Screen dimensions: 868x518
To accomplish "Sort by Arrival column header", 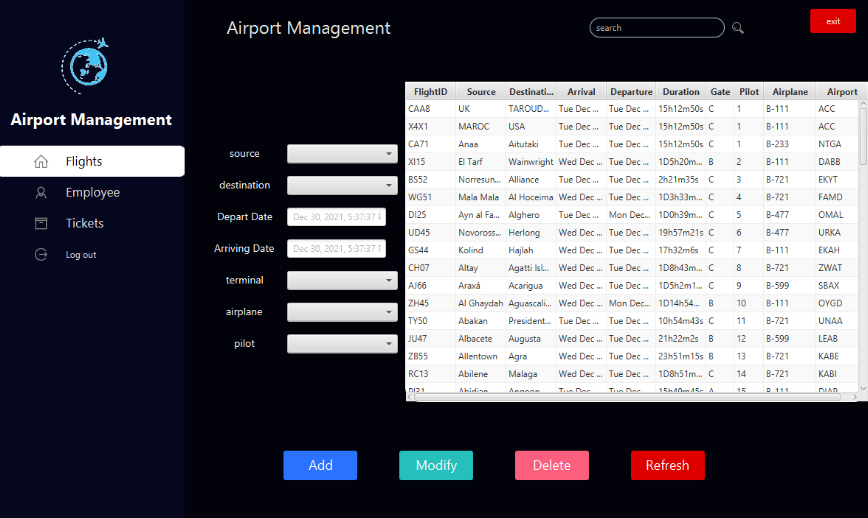I will 581,92.
